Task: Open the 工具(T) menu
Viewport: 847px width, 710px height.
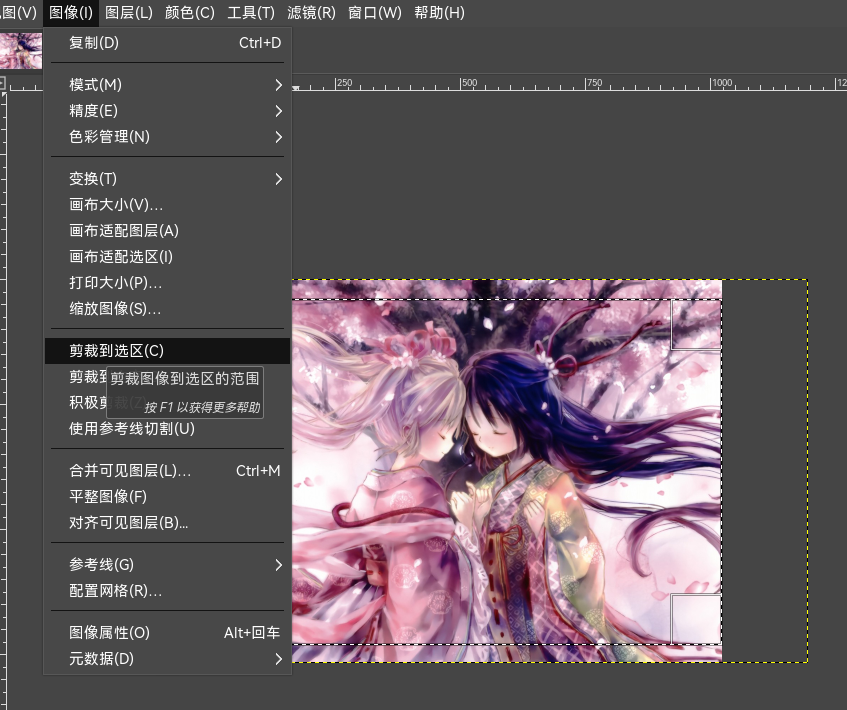Action: click(251, 12)
